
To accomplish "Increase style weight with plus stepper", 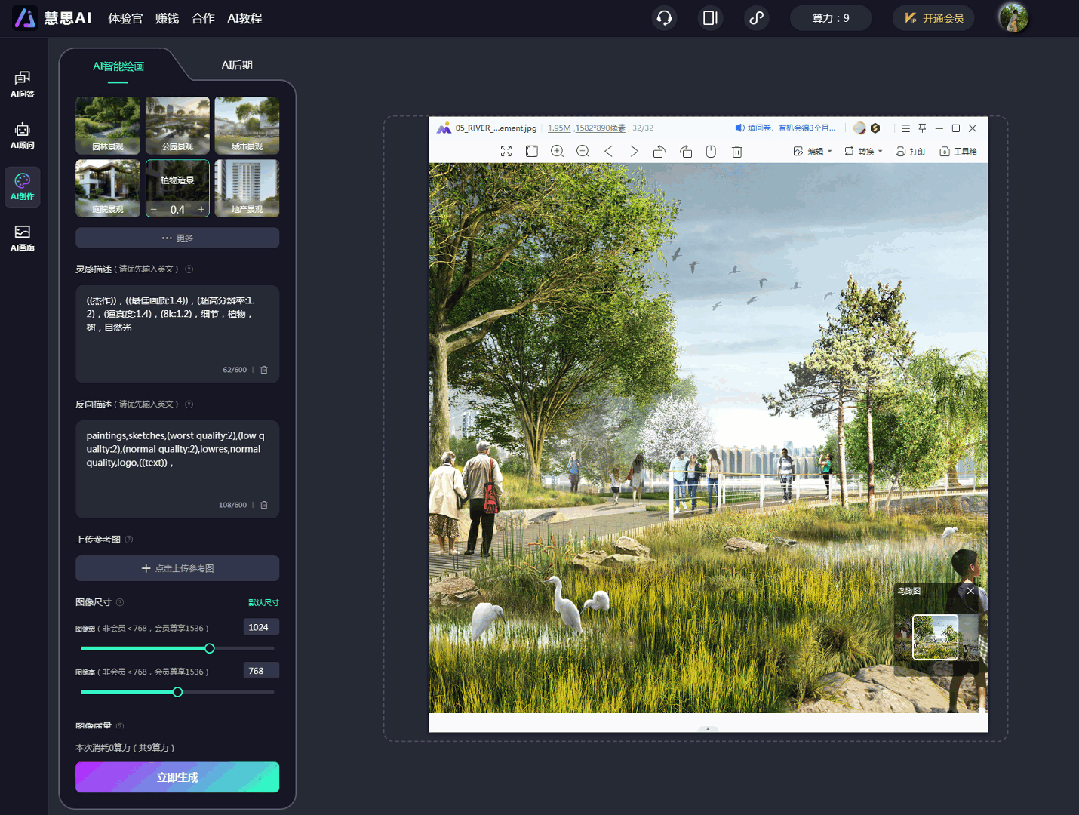I will point(201,209).
